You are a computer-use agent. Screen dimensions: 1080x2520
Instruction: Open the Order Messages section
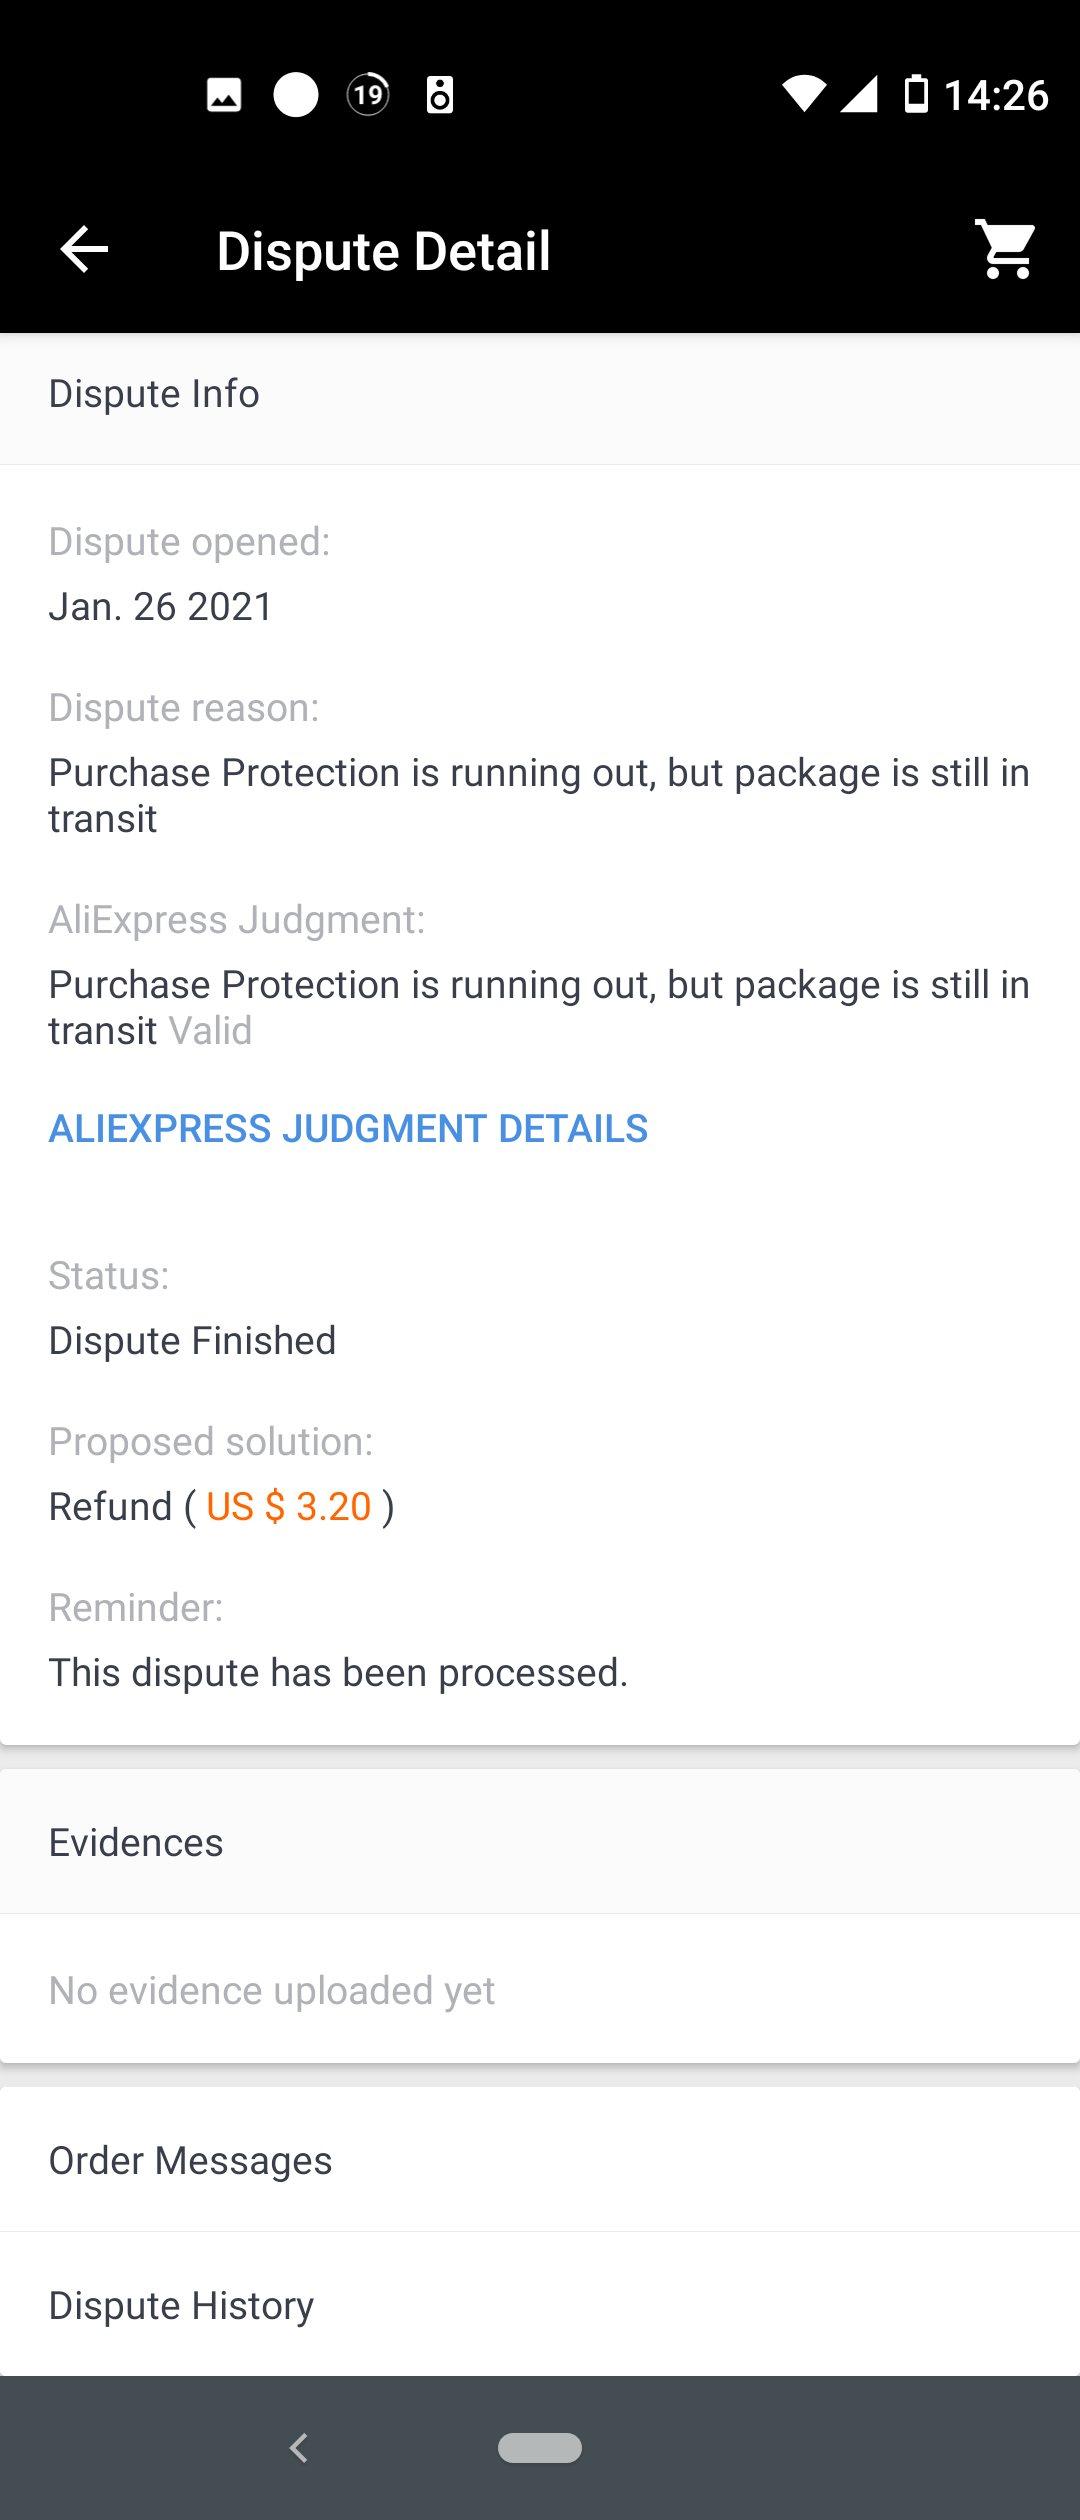click(x=190, y=2161)
